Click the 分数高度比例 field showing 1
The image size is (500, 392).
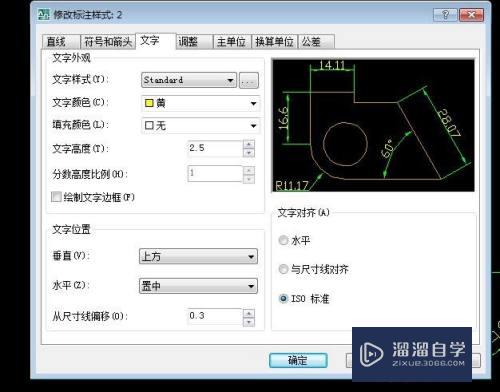215,173
